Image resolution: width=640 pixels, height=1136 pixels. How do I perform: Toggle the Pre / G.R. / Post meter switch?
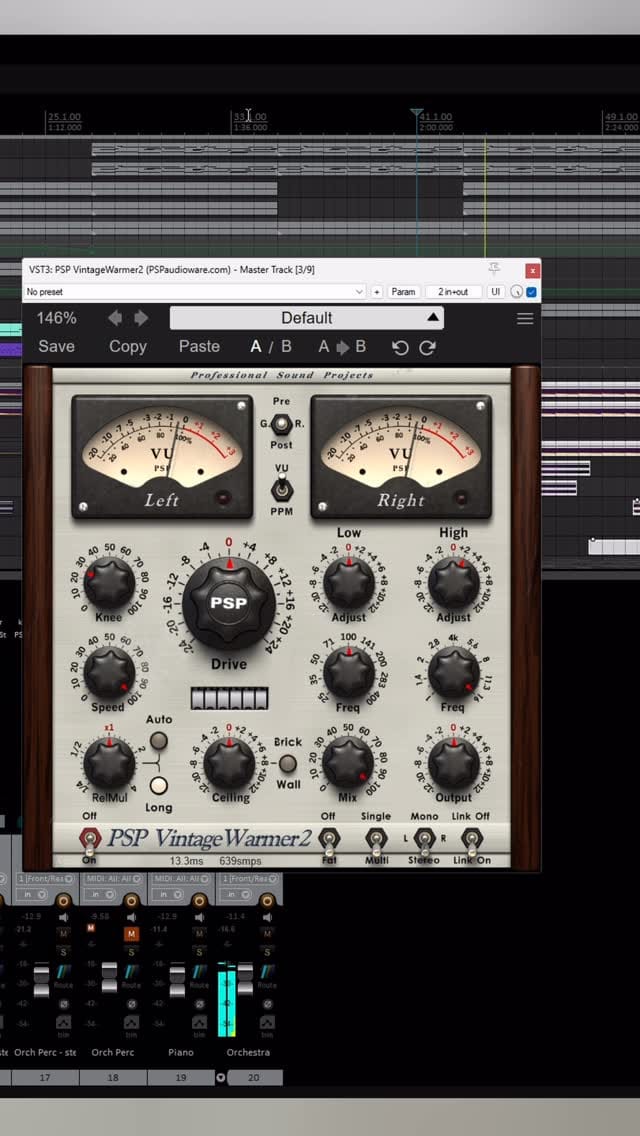pyautogui.click(x=281, y=423)
